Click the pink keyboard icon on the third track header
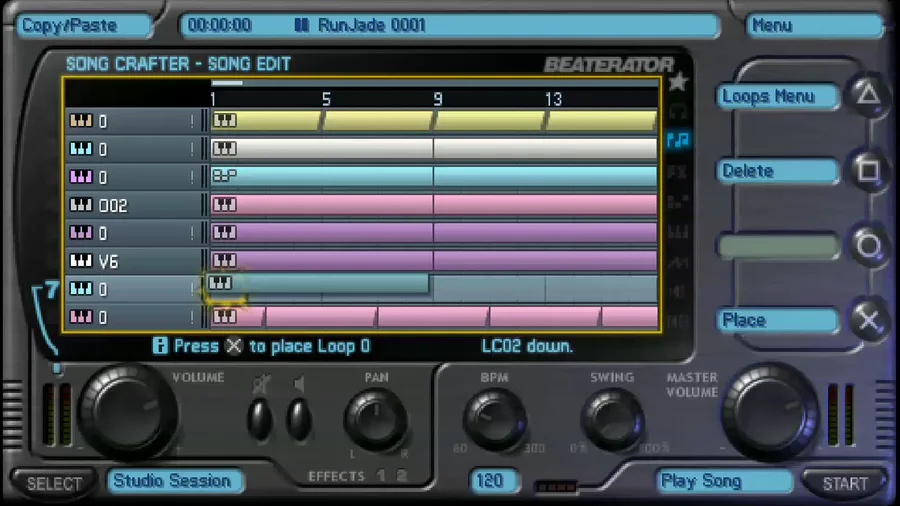The height and width of the screenshot is (506, 900). (x=81, y=177)
